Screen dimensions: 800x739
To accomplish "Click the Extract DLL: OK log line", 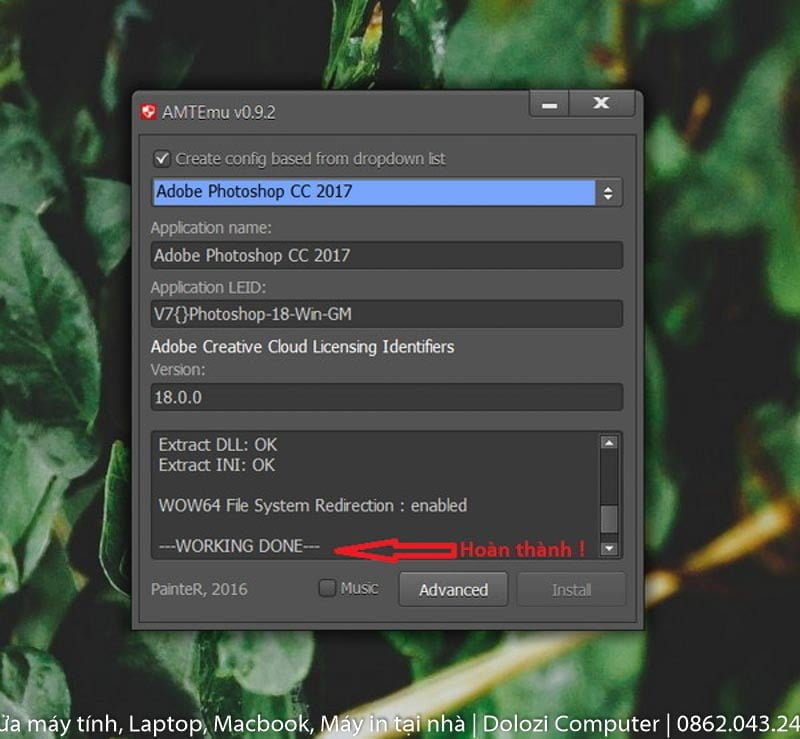I will coord(218,444).
